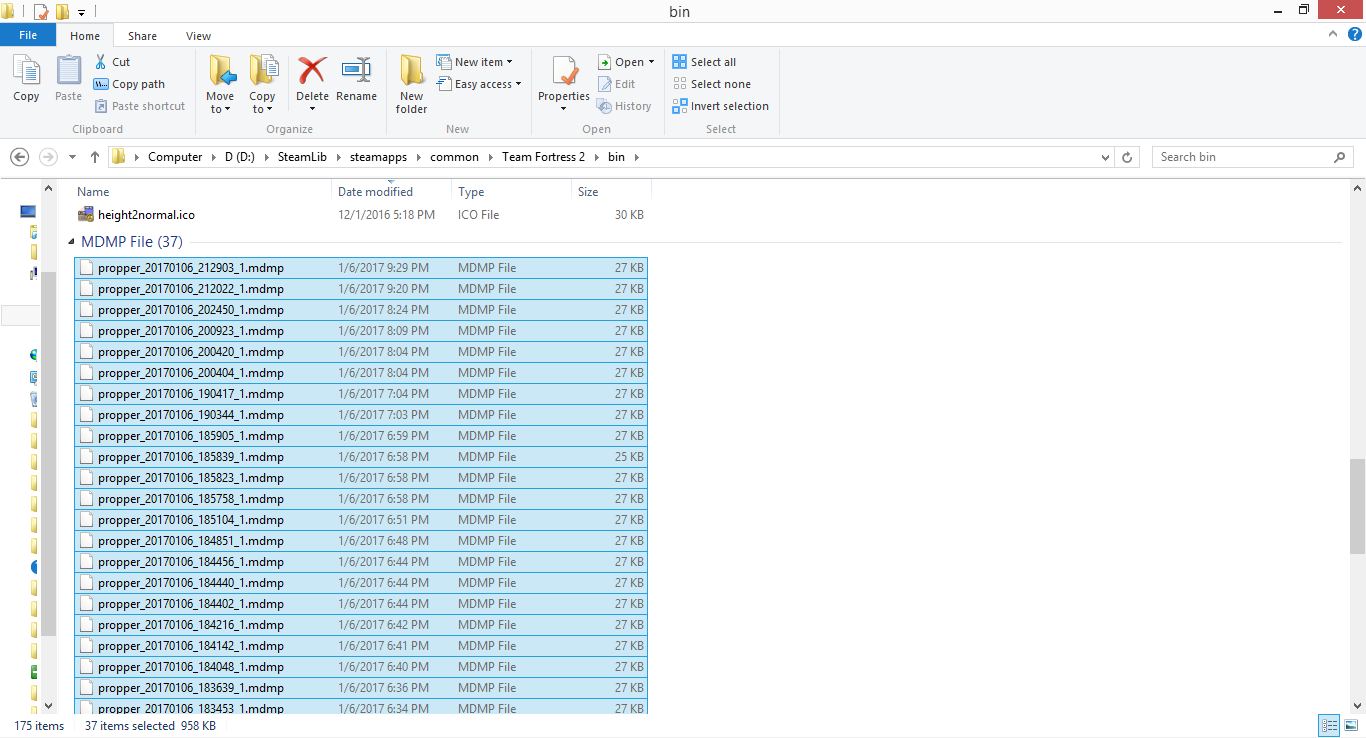Go forward with the Forward arrow
Image resolution: width=1366 pixels, height=738 pixels.
pyautogui.click(x=47, y=157)
